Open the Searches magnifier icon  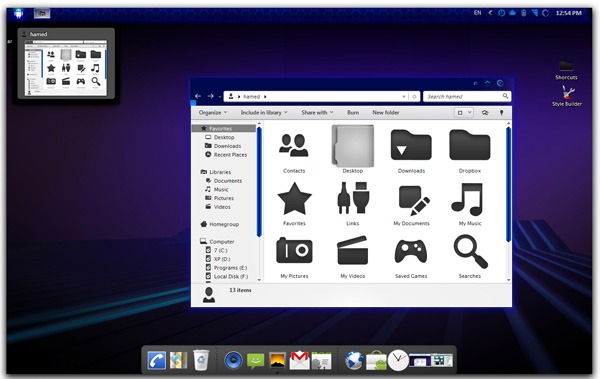470,251
